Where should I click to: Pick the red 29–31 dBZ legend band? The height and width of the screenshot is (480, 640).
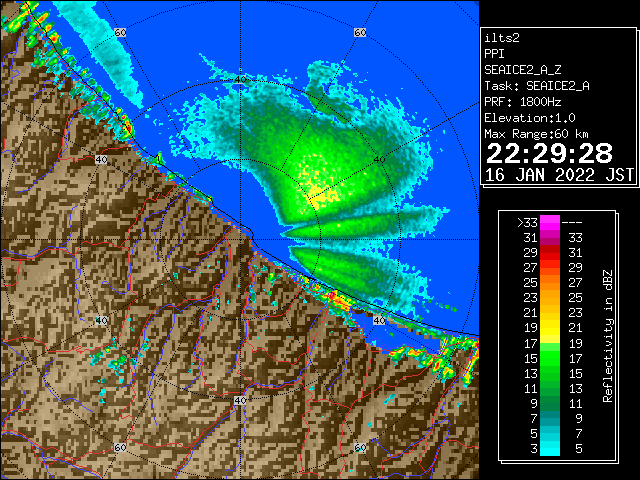point(550,252)
